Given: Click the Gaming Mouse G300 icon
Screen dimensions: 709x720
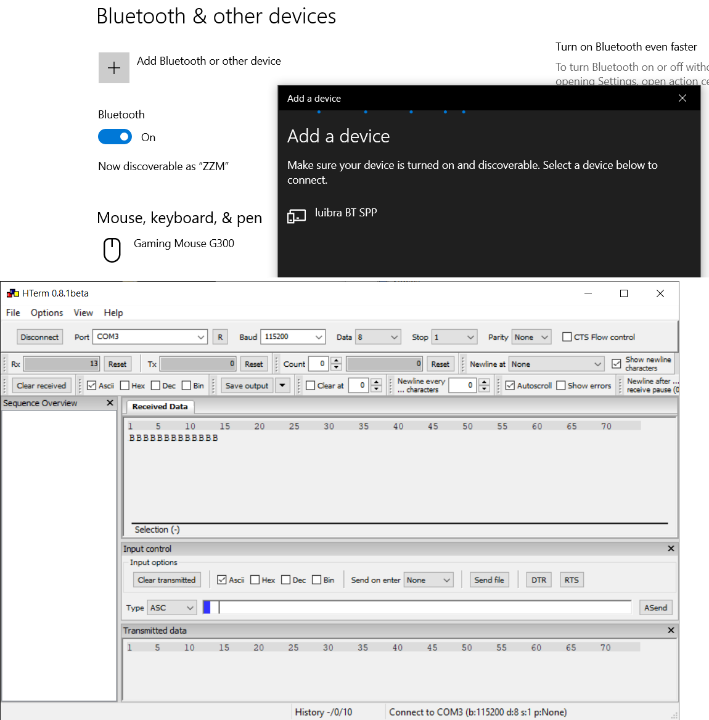Looking at the screenshot, I should (113, 249).
